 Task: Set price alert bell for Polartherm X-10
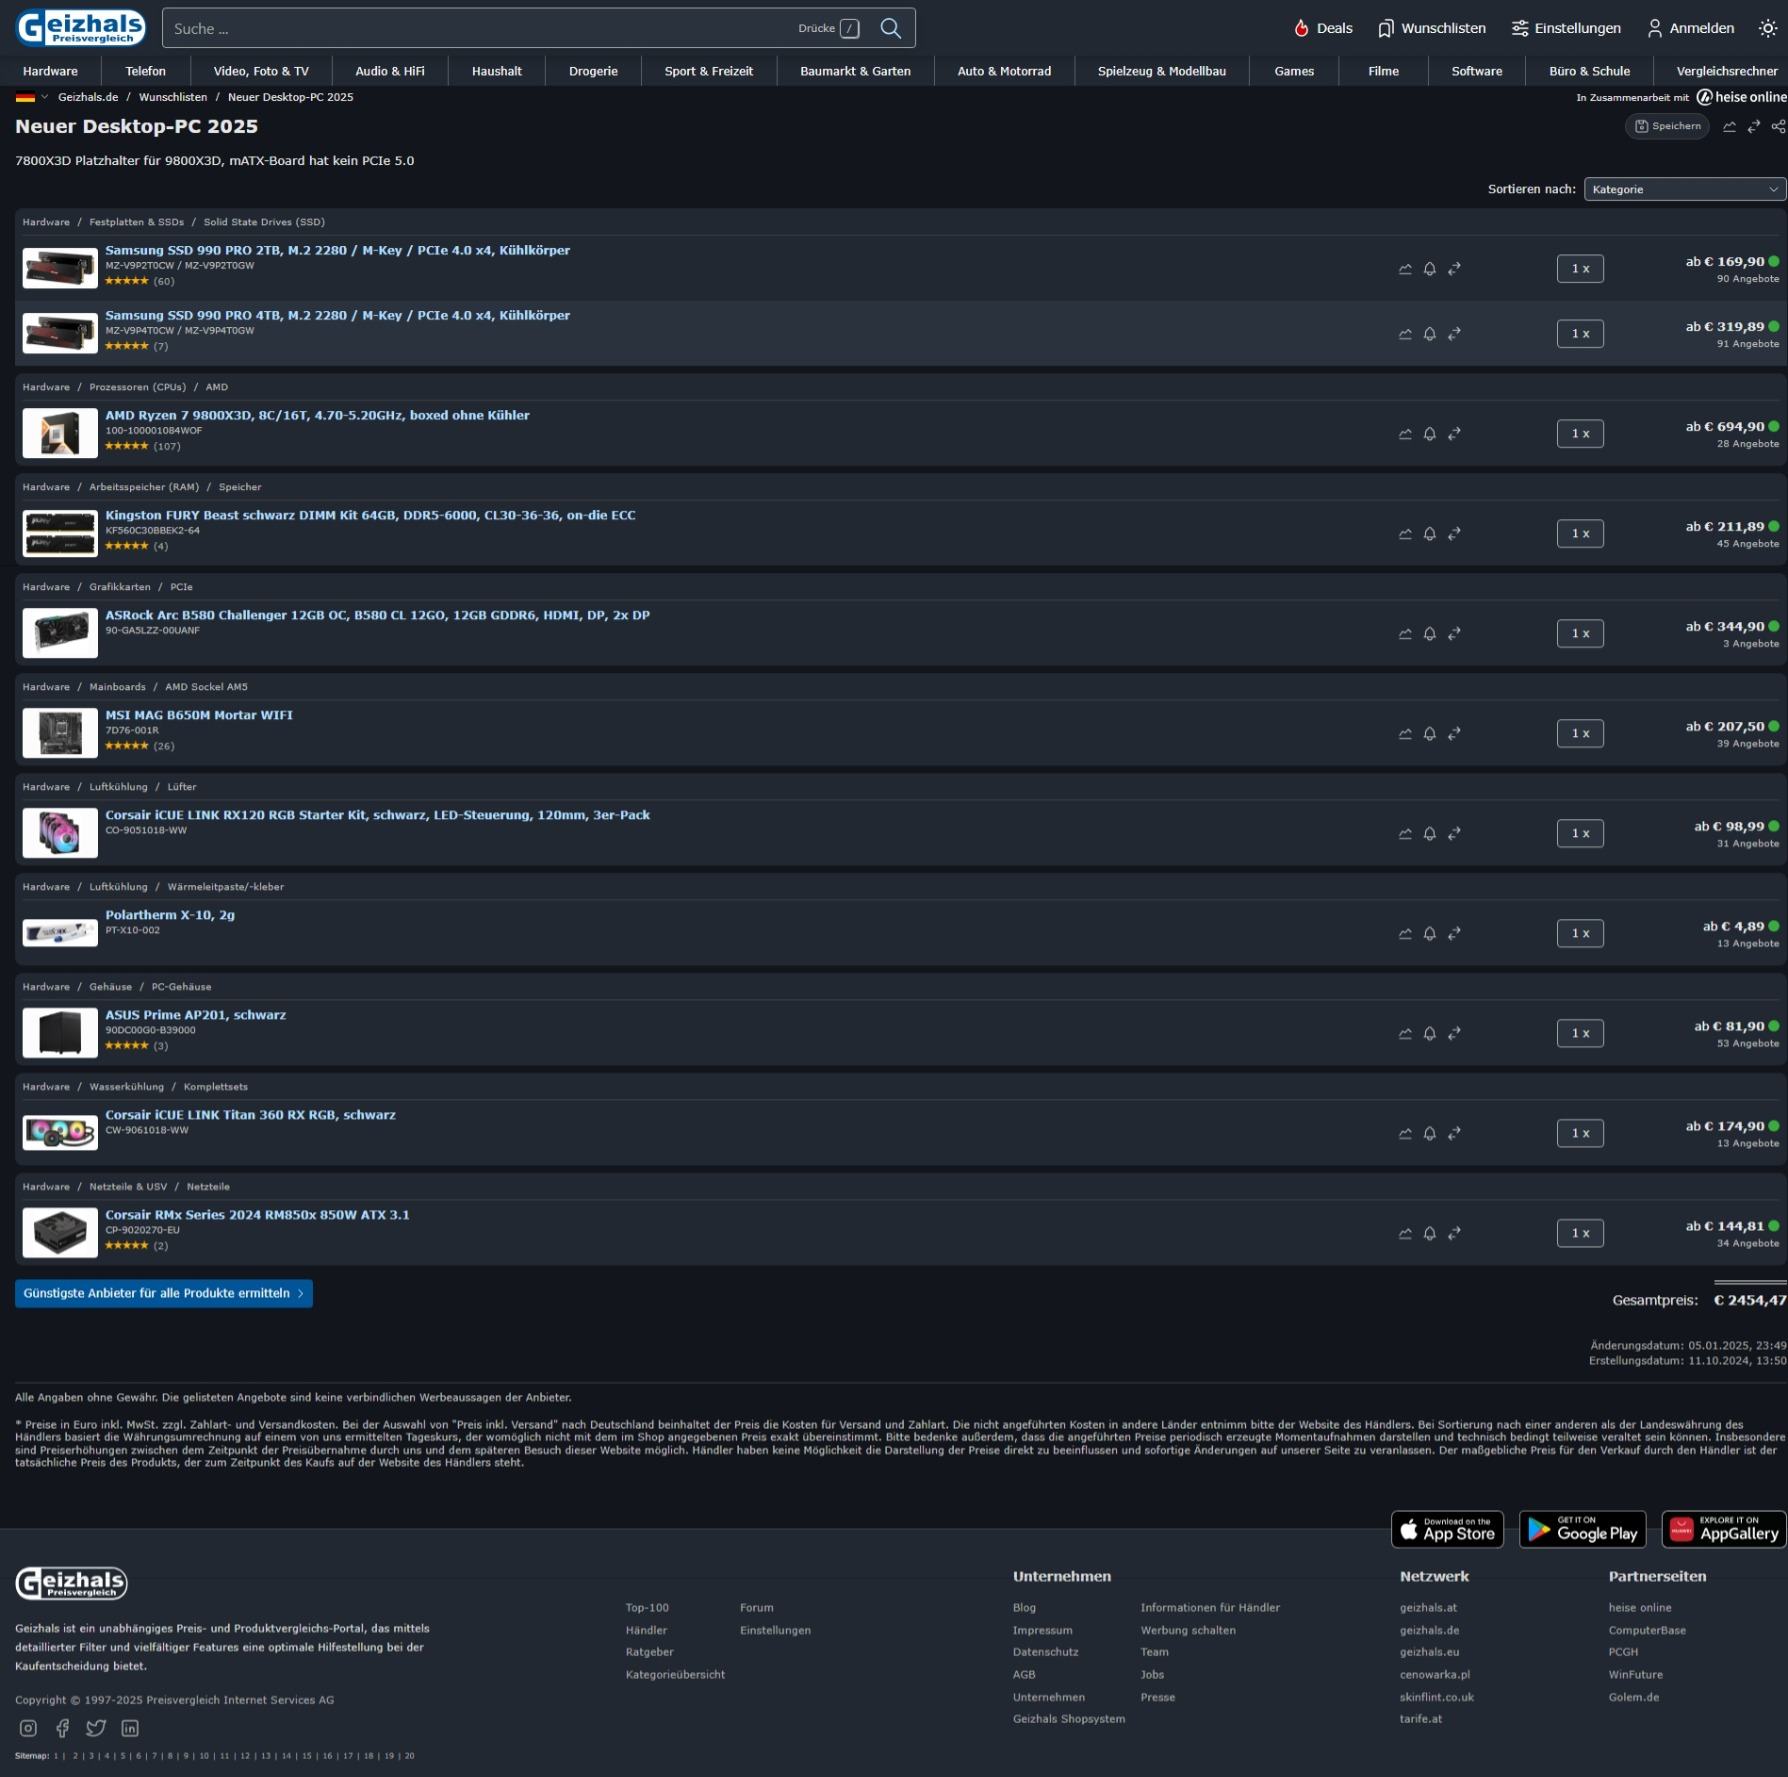pos(1430,934)
